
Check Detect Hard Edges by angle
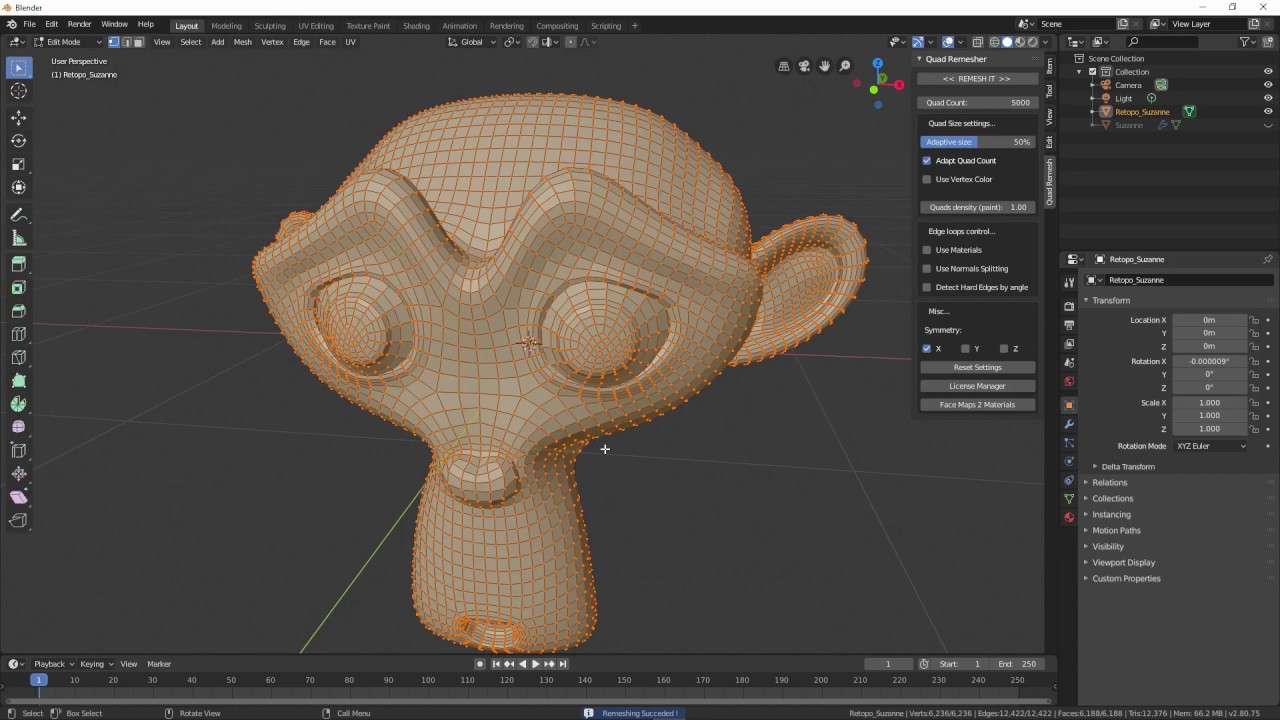tap(927, 287)
